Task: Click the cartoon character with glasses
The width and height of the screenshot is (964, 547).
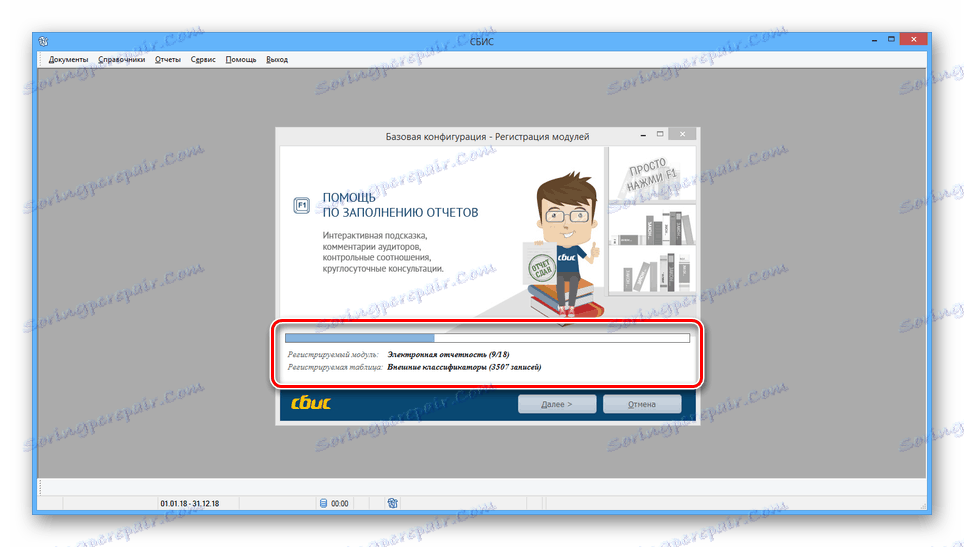Action: tap(566, 246)
